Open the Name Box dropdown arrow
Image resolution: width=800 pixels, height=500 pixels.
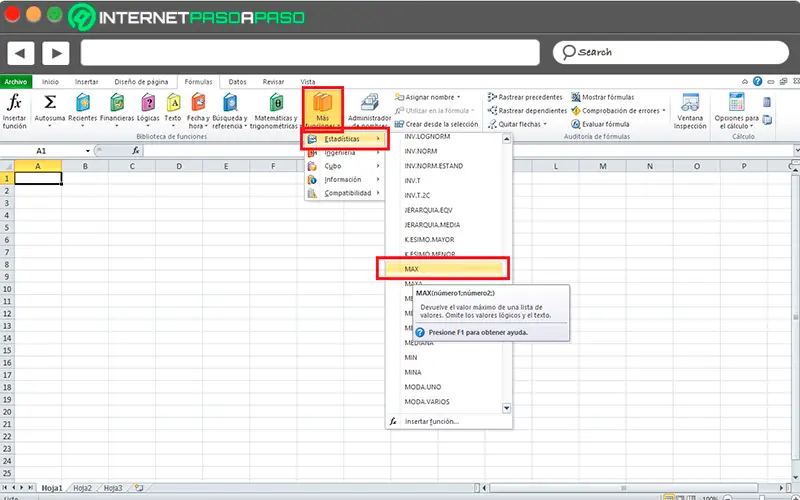tap(88, 151)
